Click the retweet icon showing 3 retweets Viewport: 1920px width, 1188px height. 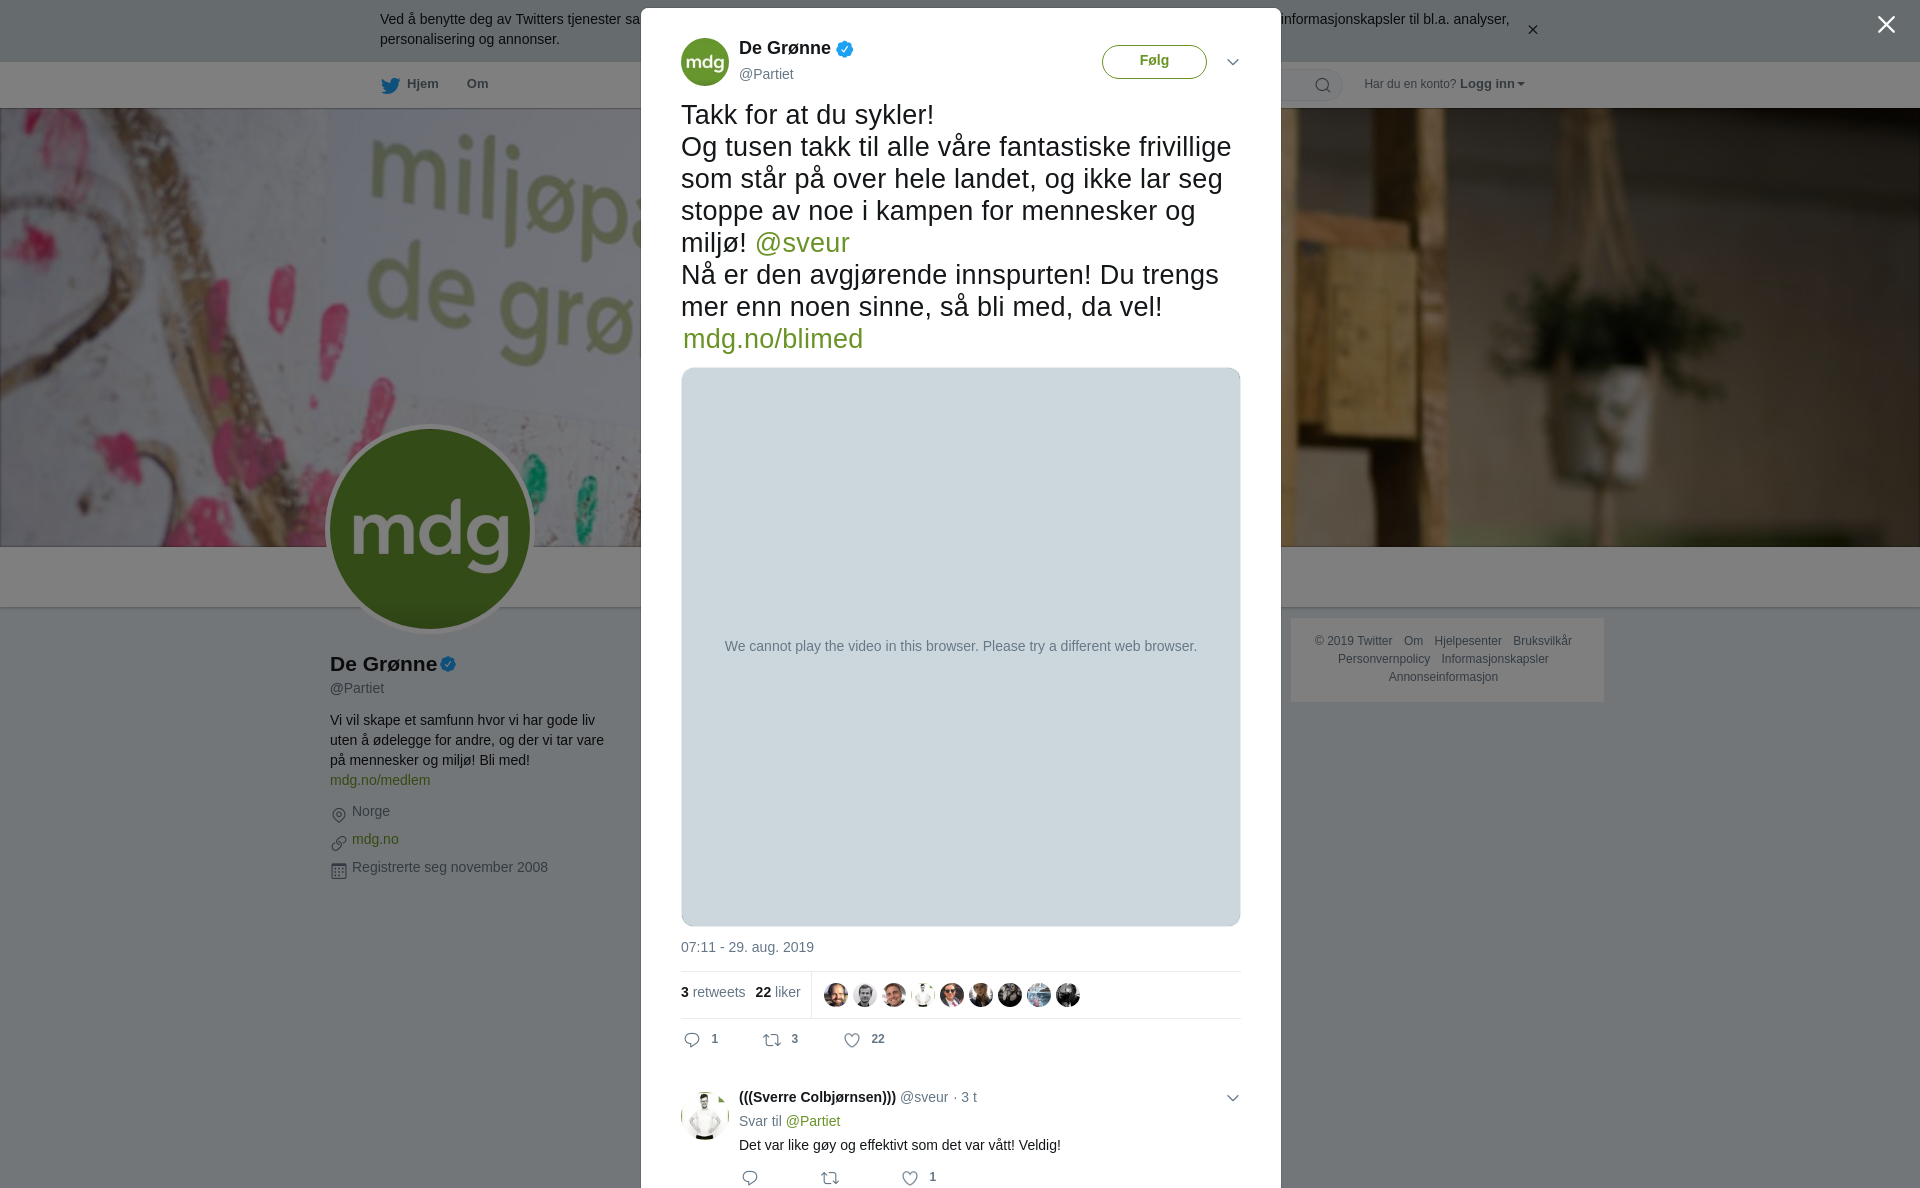click(772, 1040)
